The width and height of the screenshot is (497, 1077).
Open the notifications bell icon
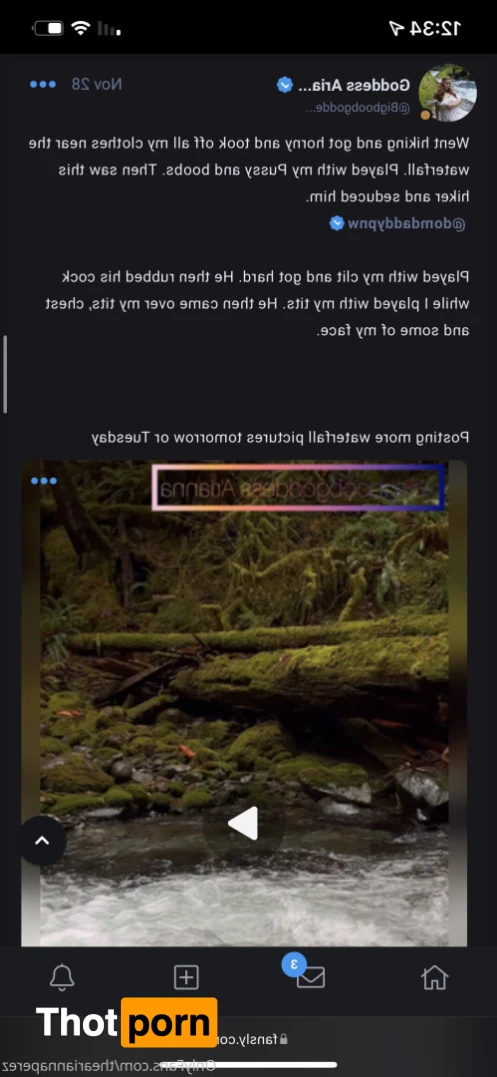(x=62, y=977)
